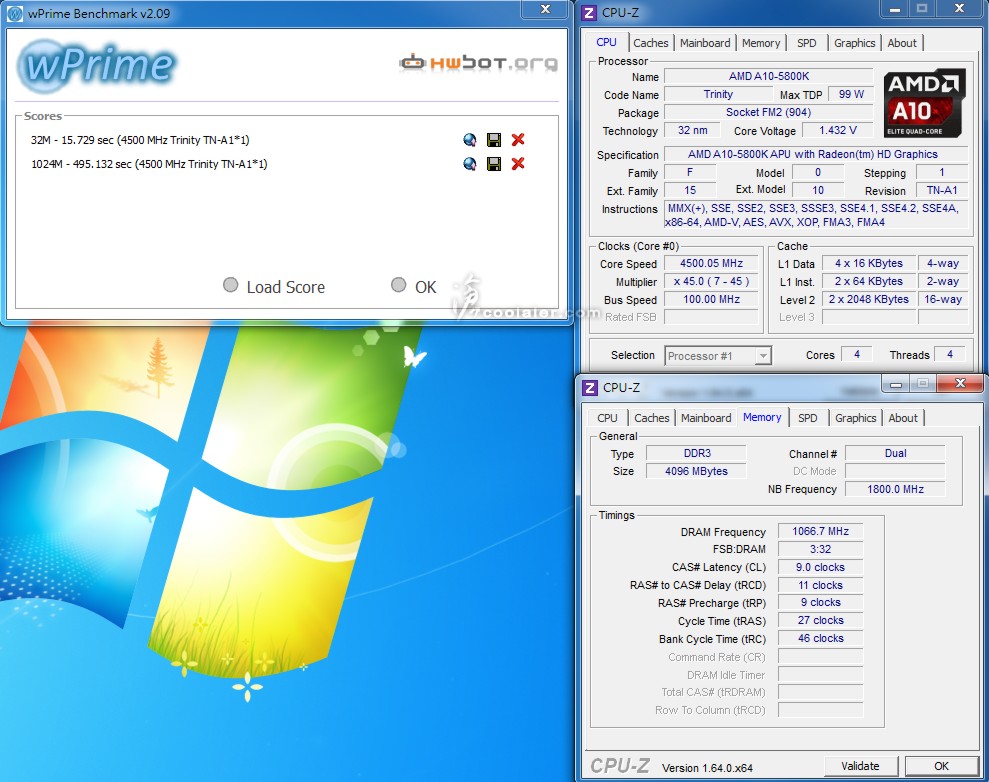Click the title bar icon of the CPU-Z Memory tab window
The image size is (989, 782).
(x=590, y=388)
